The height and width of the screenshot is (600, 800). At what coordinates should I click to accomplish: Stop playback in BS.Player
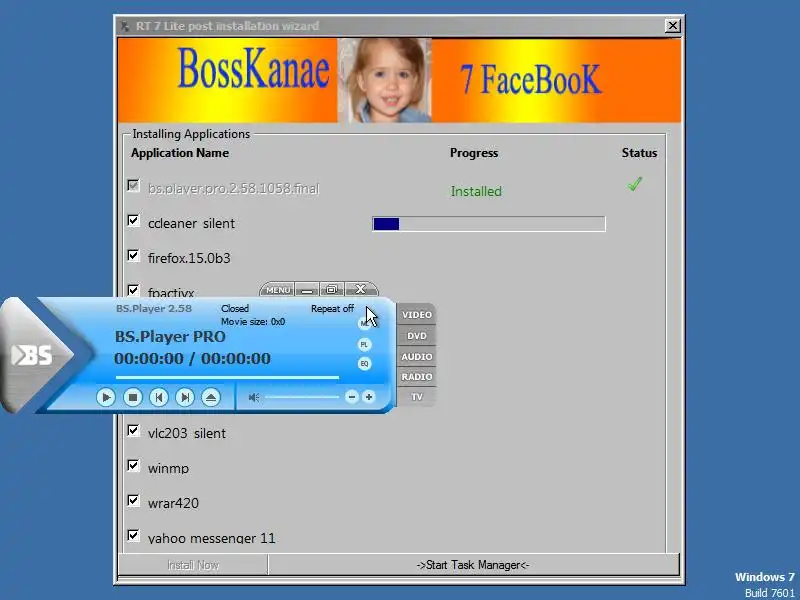coord(133,397)
